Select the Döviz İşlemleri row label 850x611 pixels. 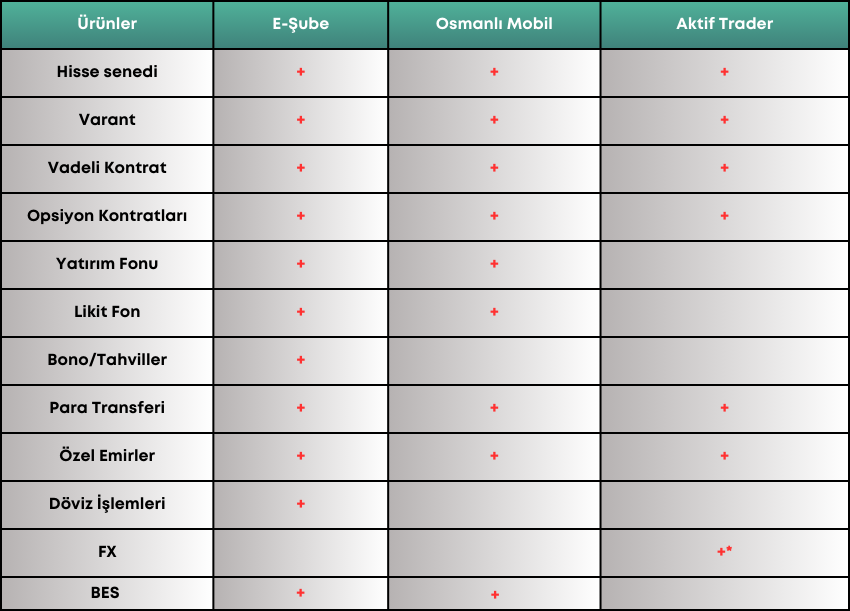(107, 503)
